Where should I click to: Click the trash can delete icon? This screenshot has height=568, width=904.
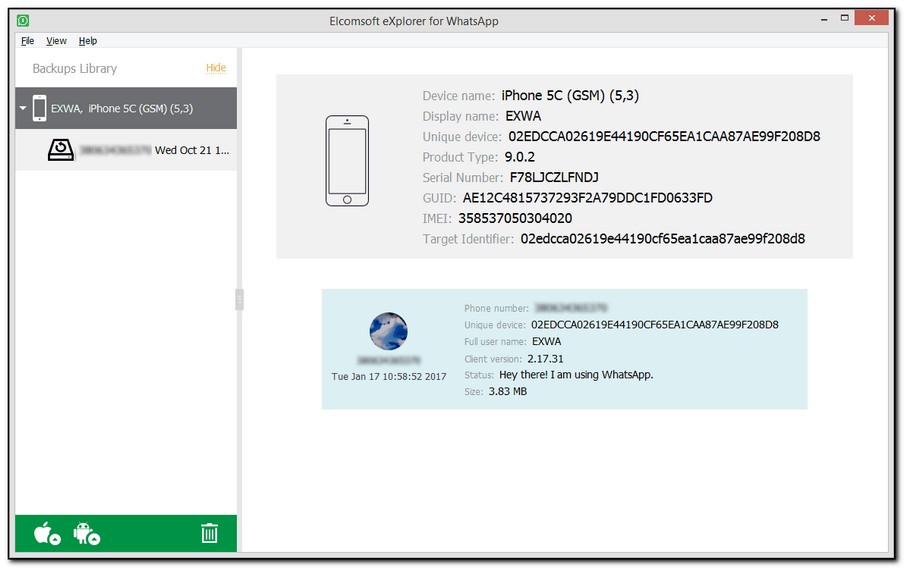pos(209,533)
